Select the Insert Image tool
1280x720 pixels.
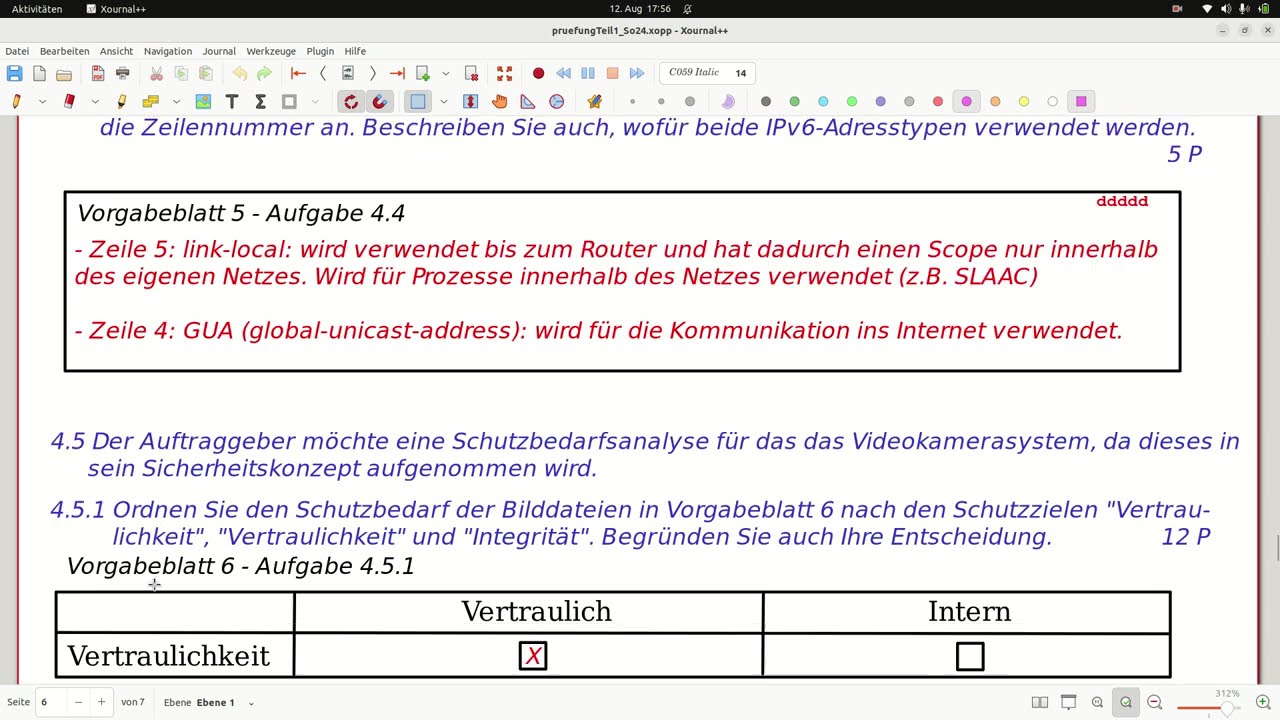pyautogui.click(x=203, y=101)
